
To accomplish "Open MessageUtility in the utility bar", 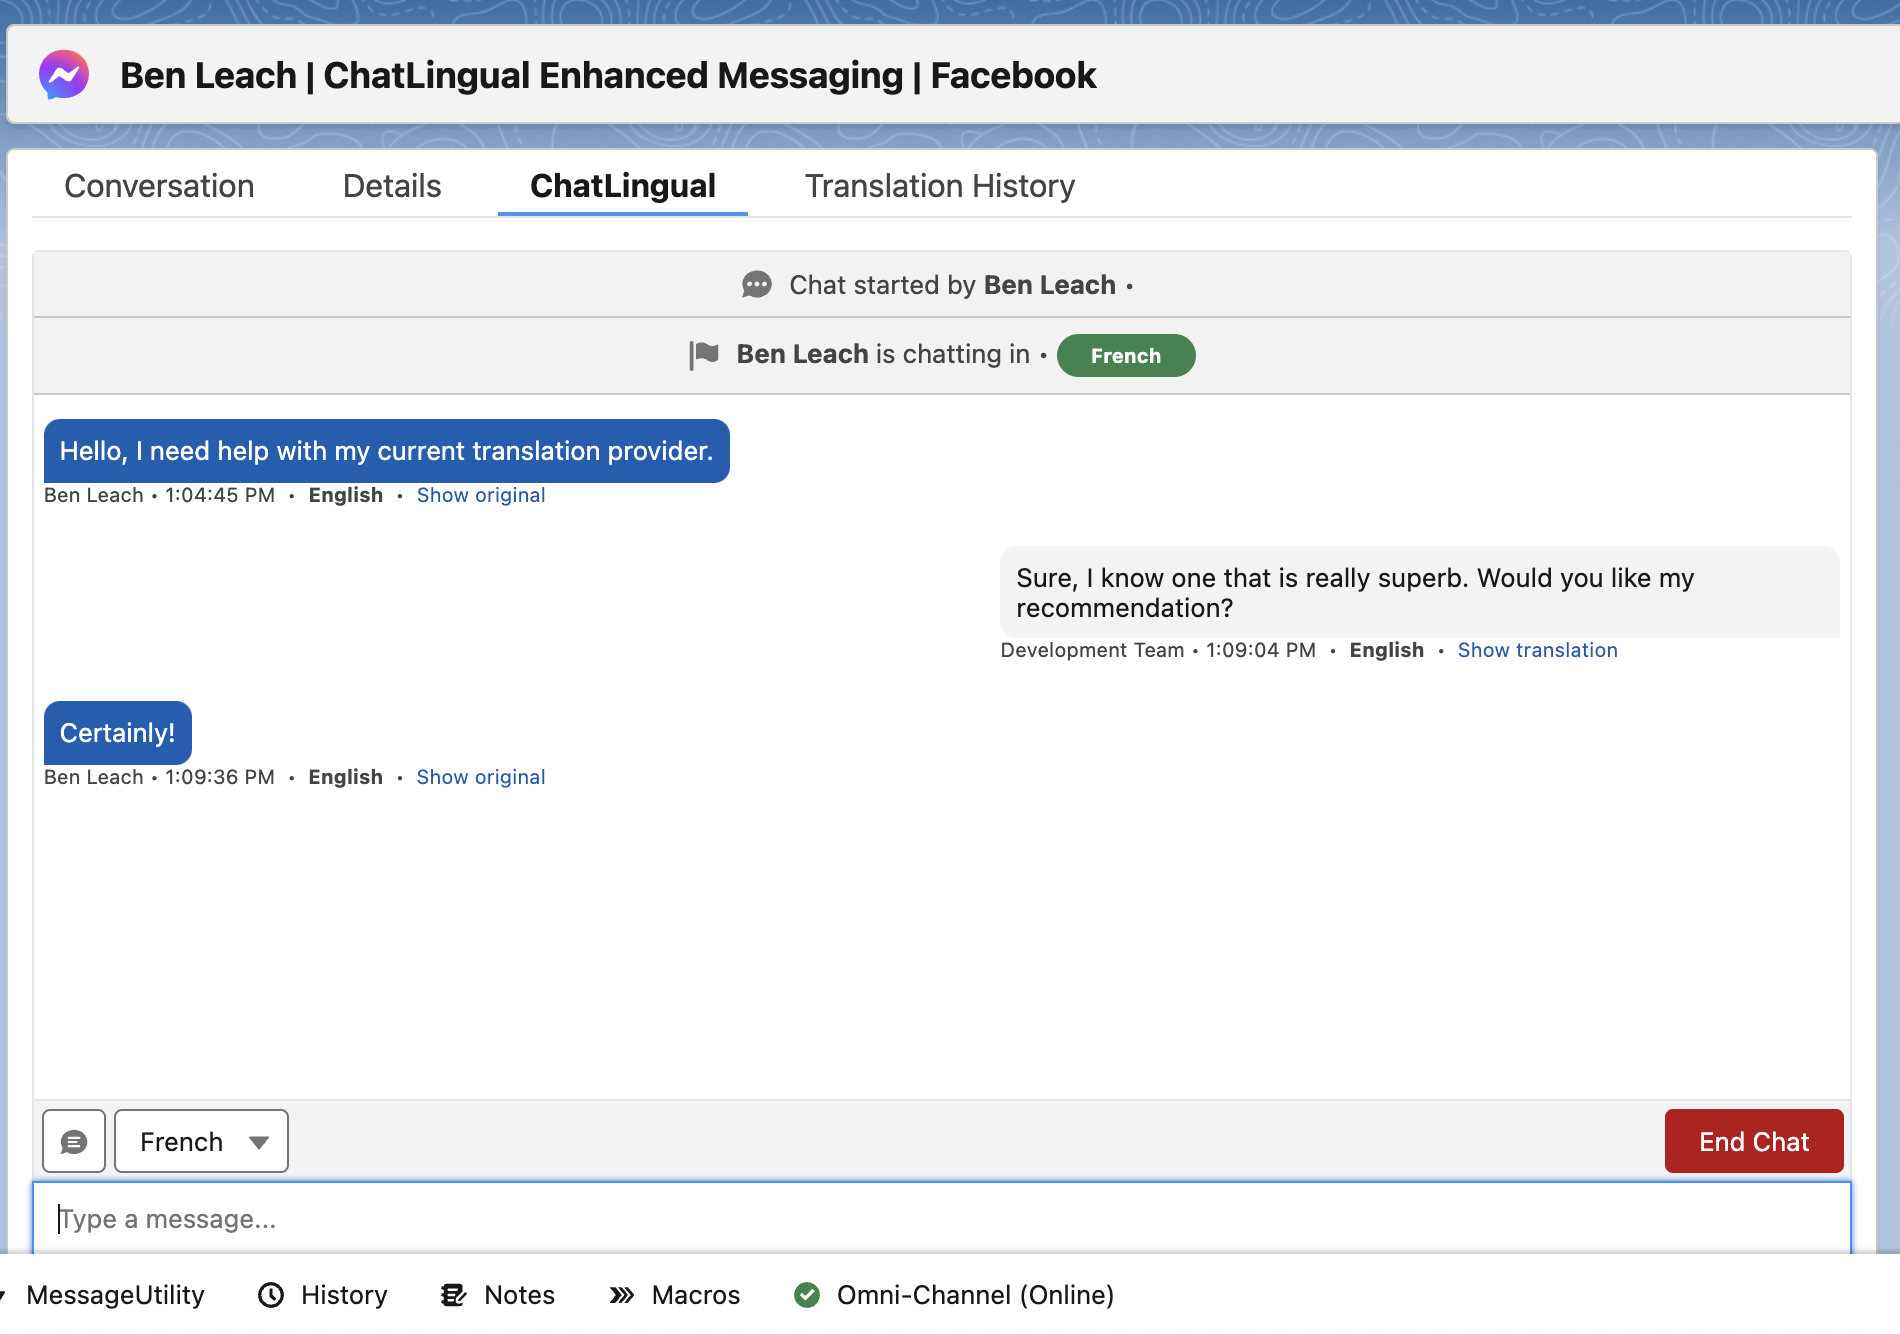I will click(x=115, y=1295).
